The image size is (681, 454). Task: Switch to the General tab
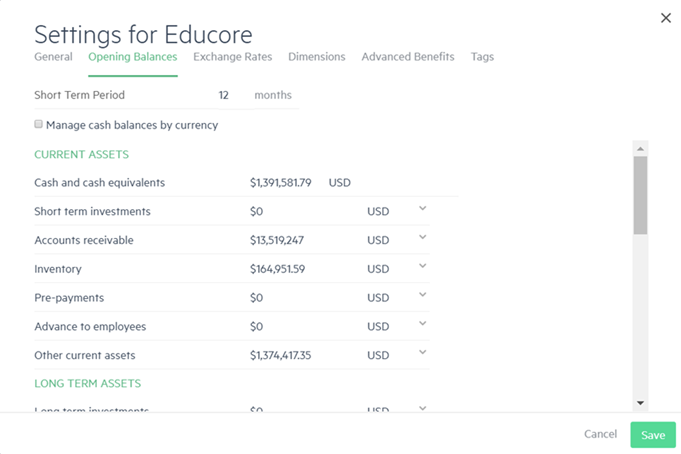53,57
